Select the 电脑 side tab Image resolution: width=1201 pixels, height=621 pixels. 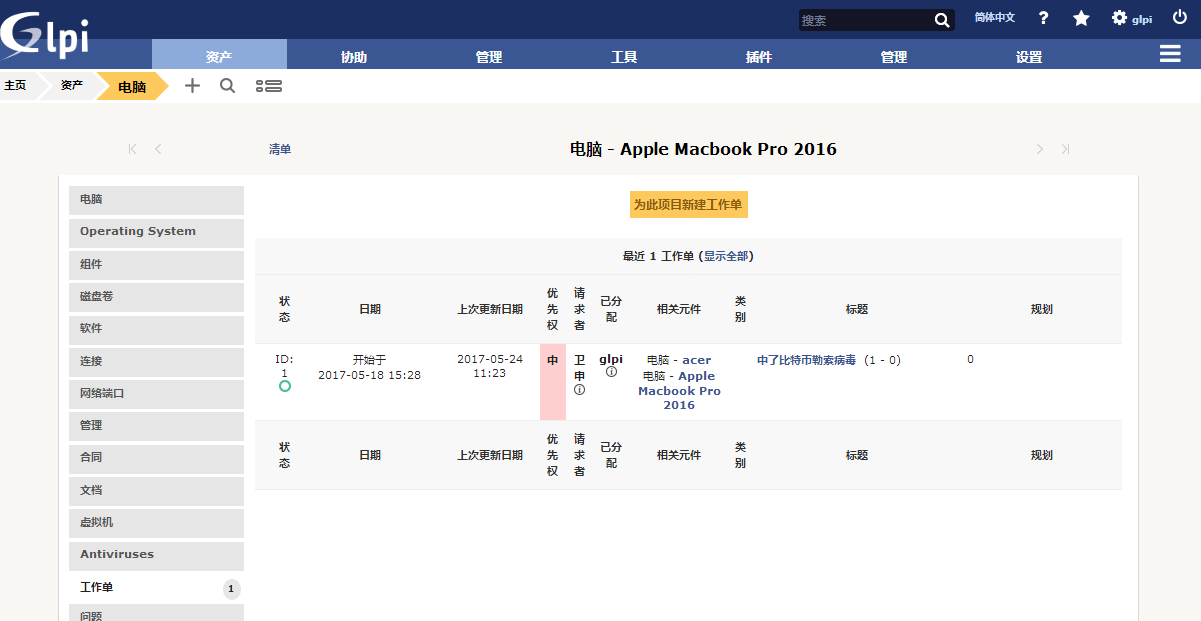pyautogui.click(x=156, y=200)
